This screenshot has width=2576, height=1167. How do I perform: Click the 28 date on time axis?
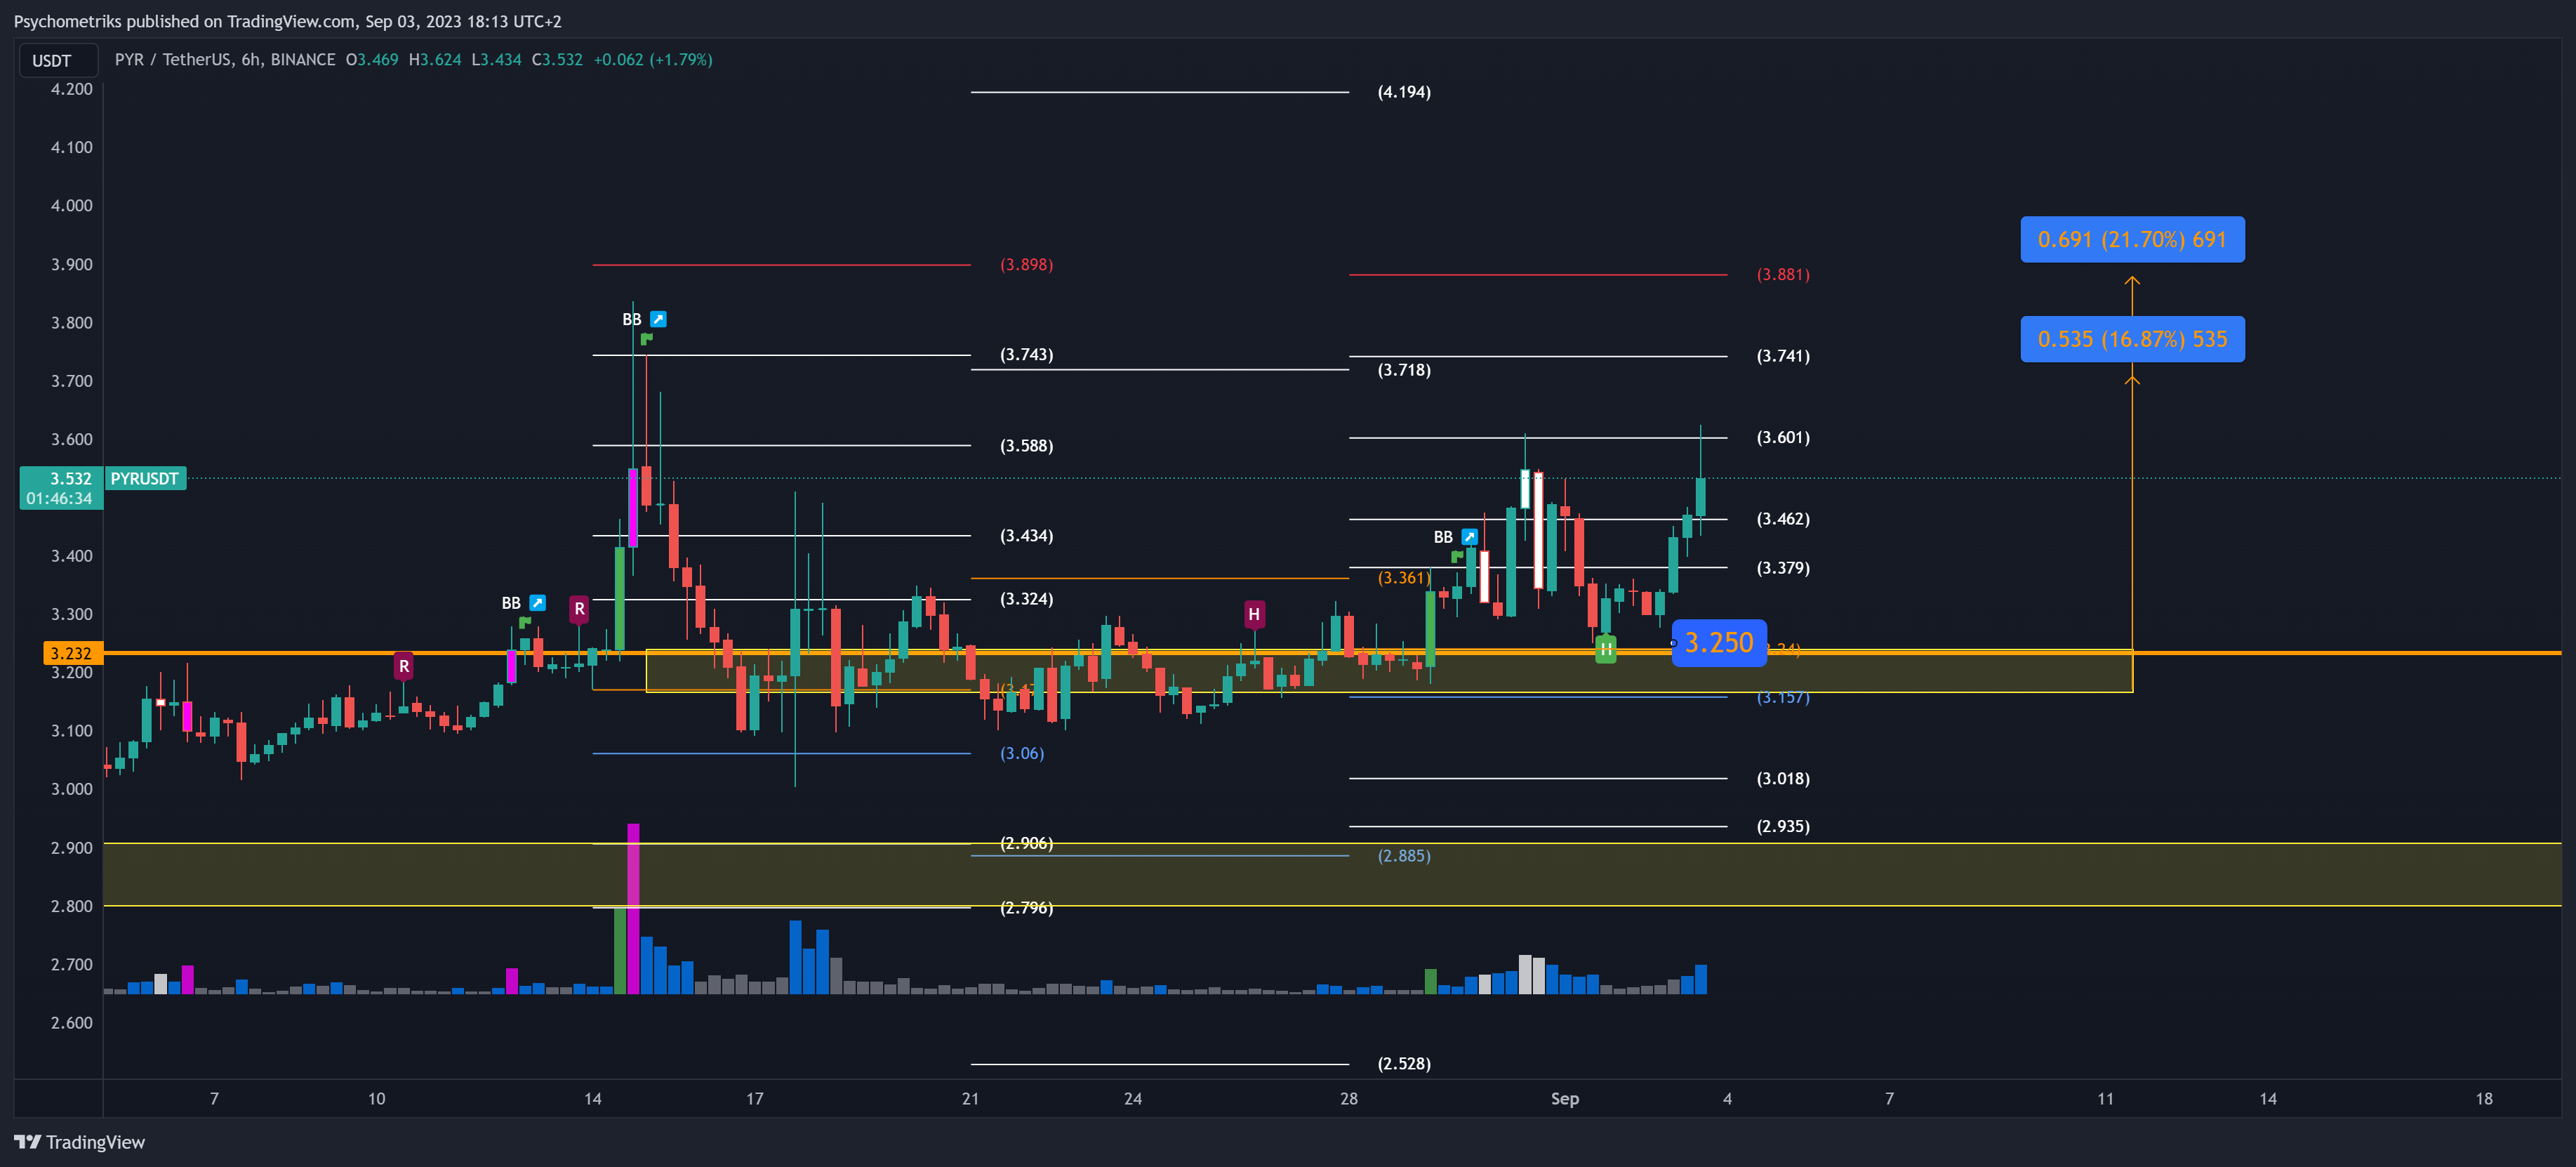coord(1349,1099)
